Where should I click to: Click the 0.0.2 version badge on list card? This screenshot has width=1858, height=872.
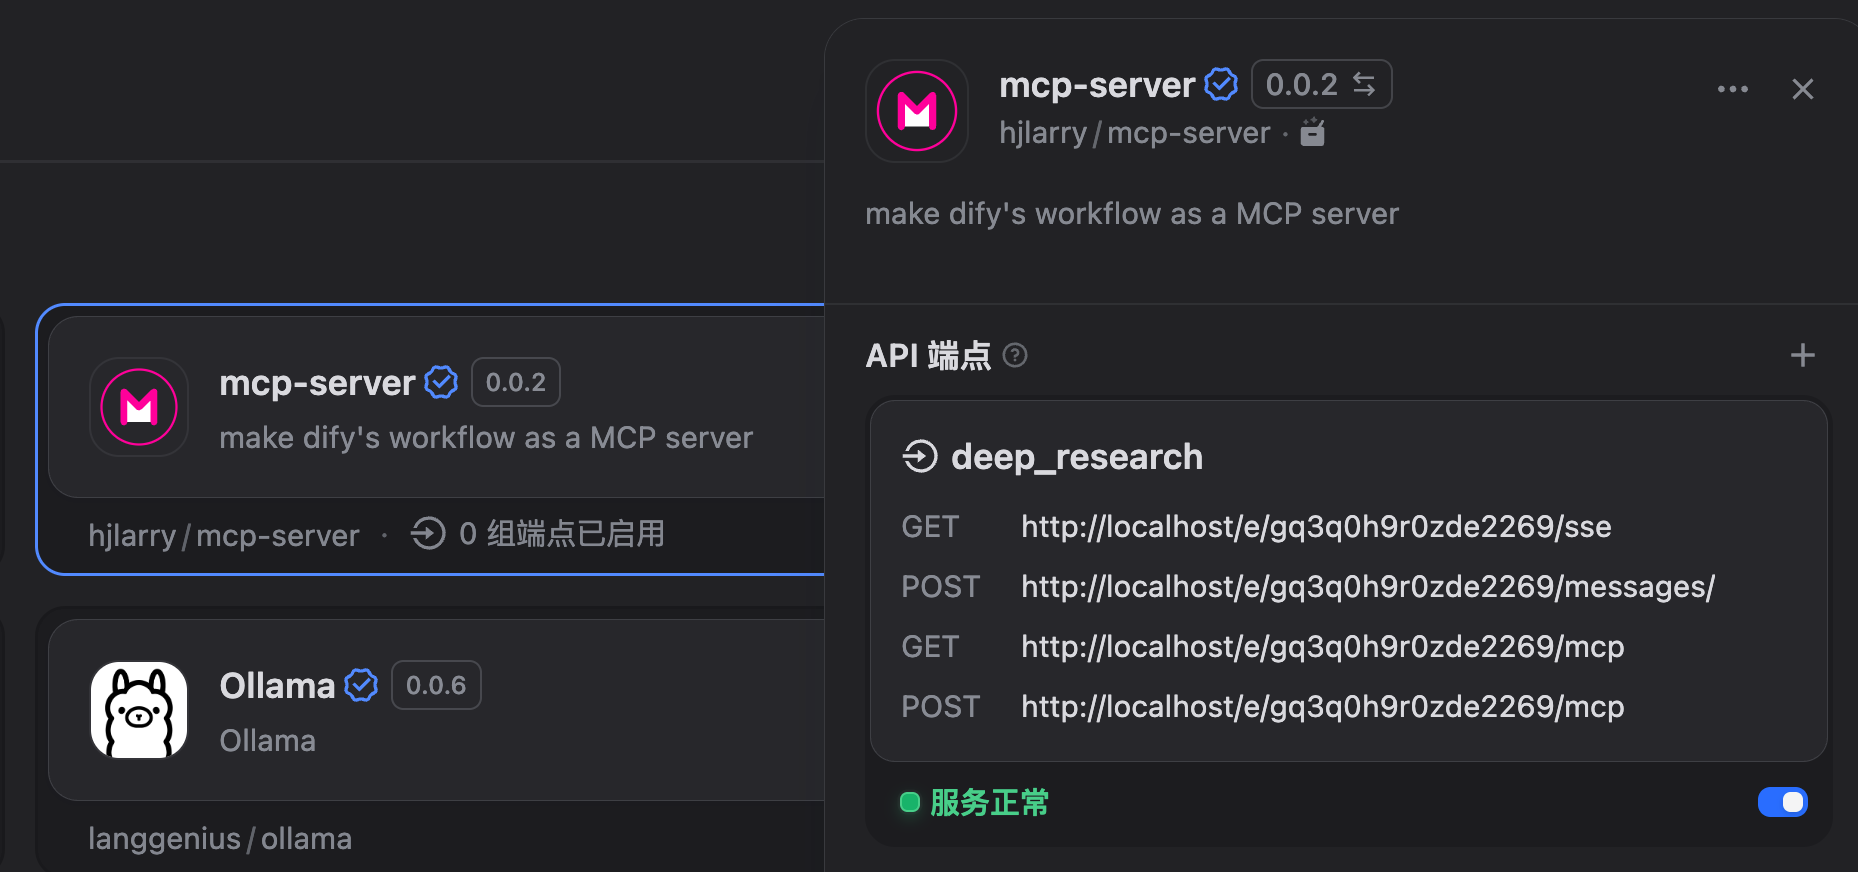tap(516, 382)
